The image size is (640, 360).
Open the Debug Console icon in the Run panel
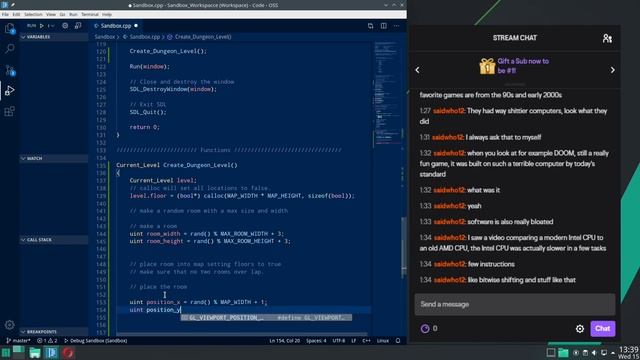coord(78,26)
